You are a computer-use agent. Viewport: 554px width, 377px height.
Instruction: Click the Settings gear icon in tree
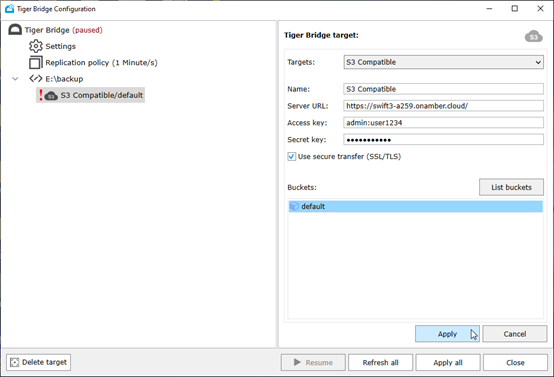(36, 46)
